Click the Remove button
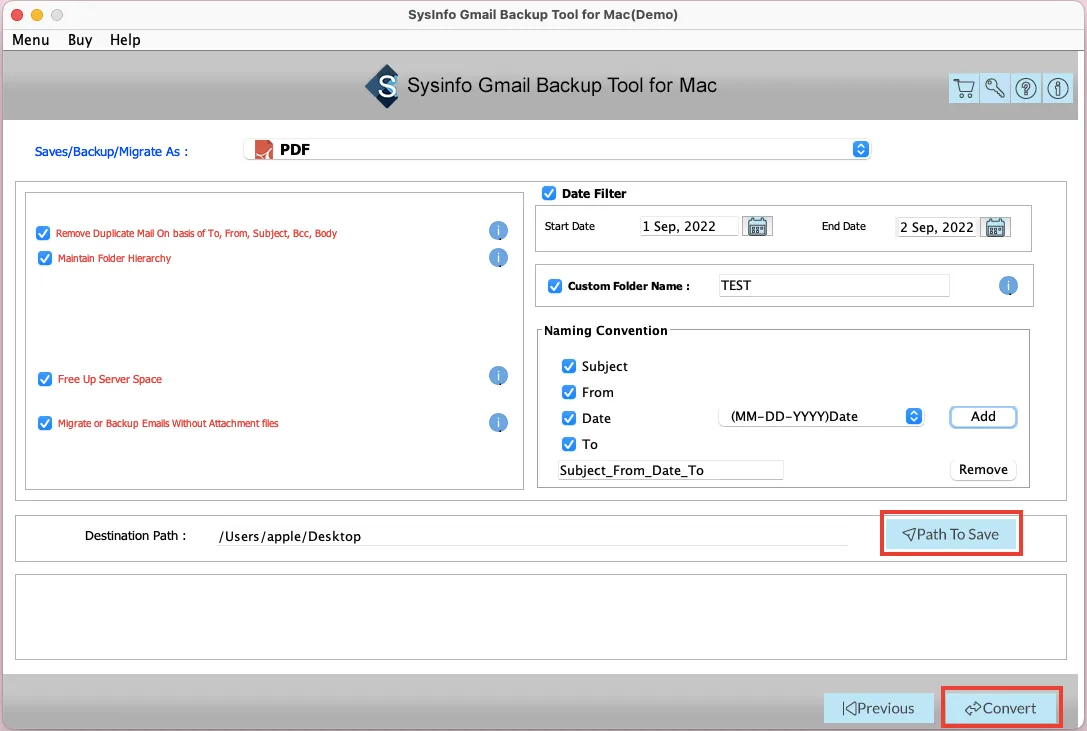The height and width of the screenshot is (731, 1087). 982,470
